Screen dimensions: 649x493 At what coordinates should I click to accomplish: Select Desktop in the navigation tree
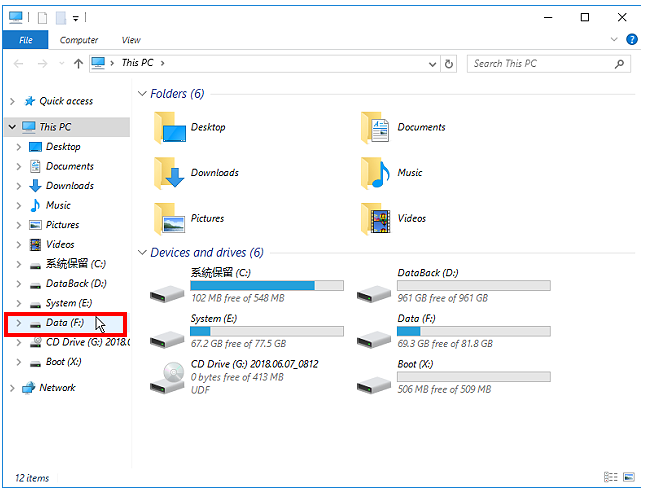point(63,147)
